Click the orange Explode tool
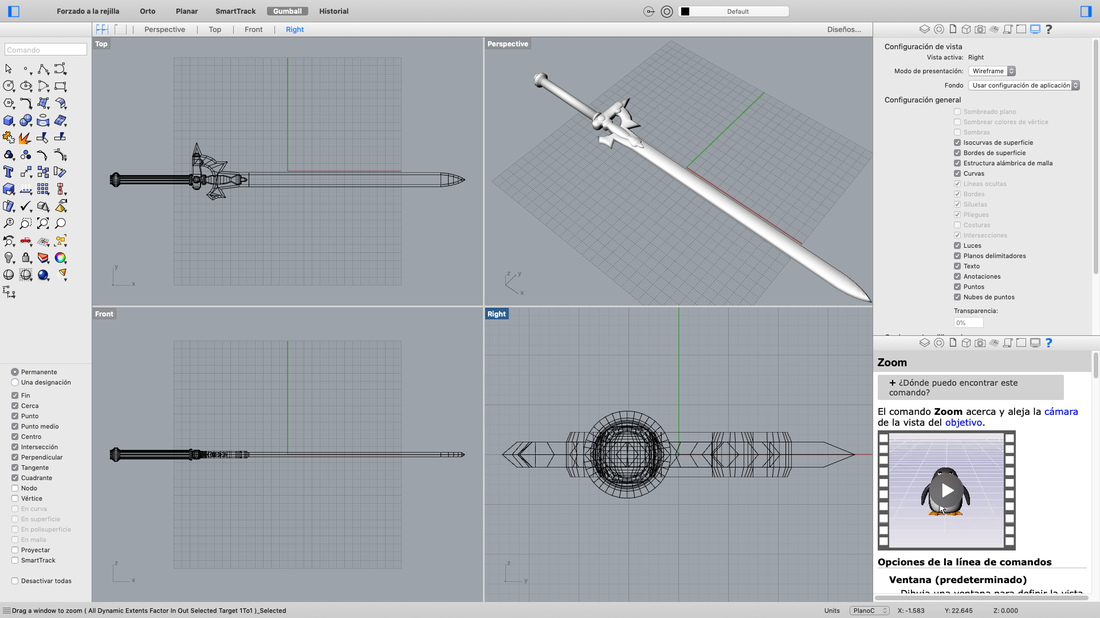1100x618 pixels. click(26, 137)
